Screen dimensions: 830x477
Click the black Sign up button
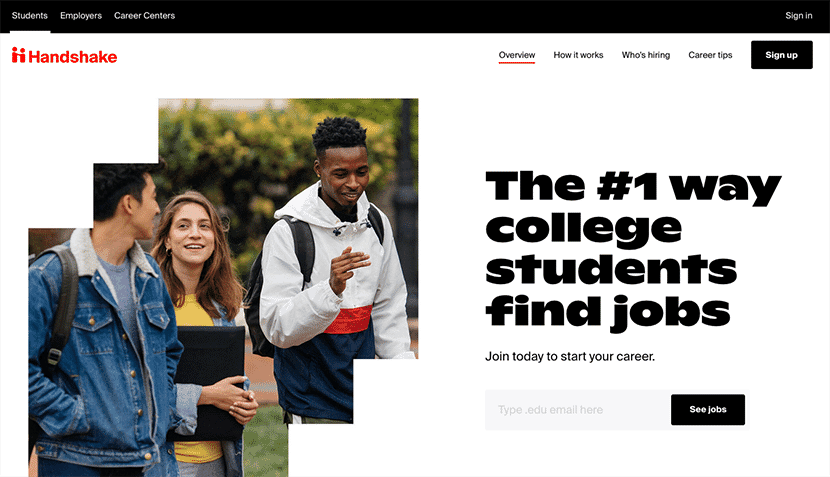[x=781, y=55]
